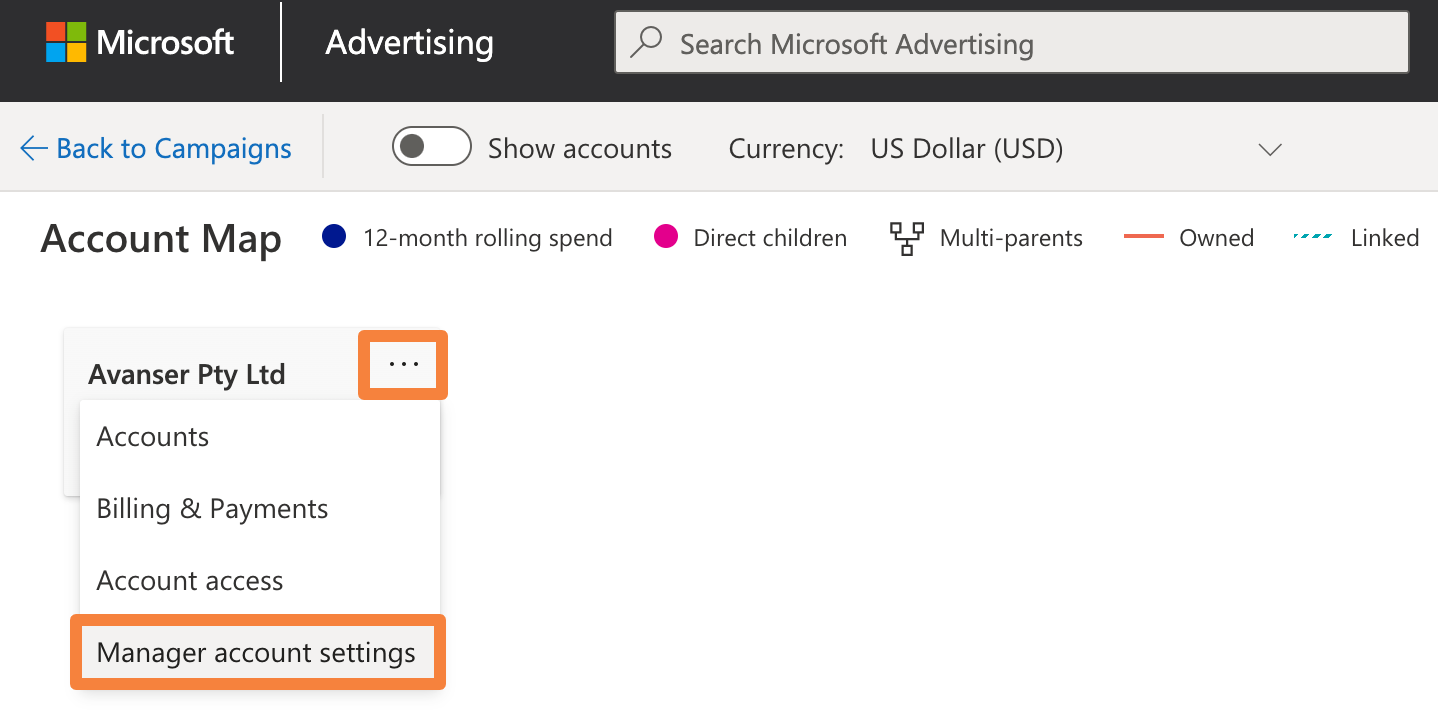Select Manager account settings option
The width and height of the screenshot is (1438, 716).
[x=256, y=653]
